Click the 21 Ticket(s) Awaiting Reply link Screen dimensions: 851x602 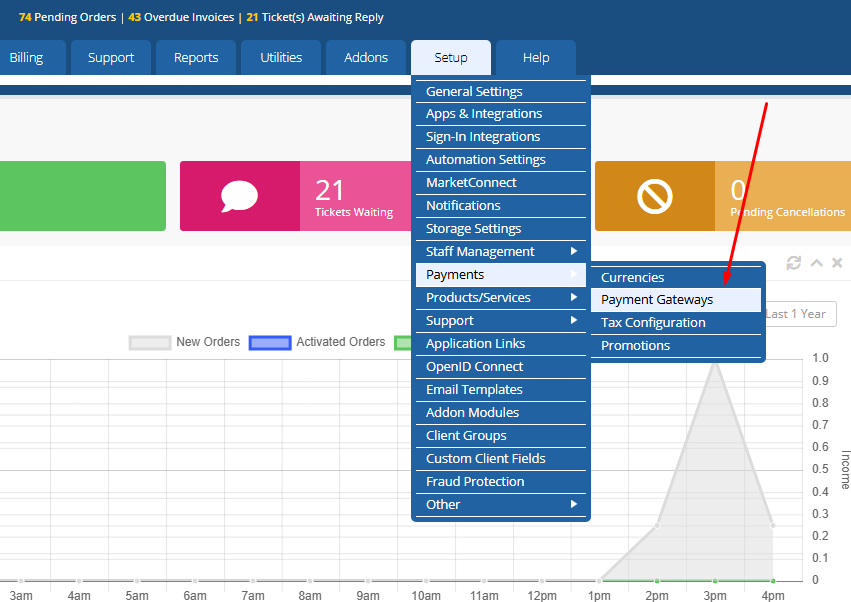point(315,17)
